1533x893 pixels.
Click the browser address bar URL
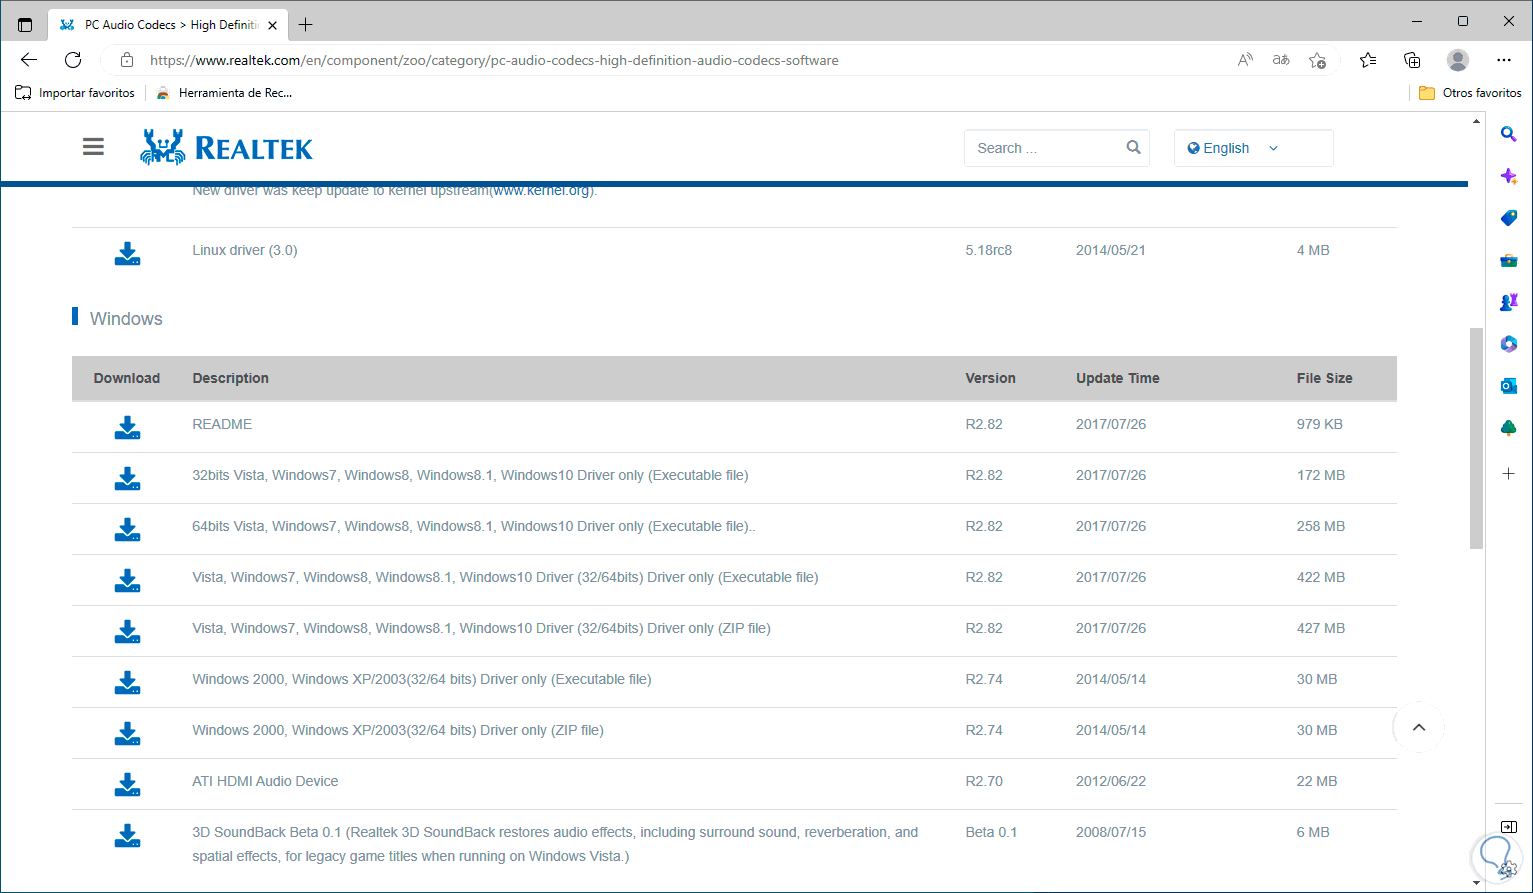494,60
